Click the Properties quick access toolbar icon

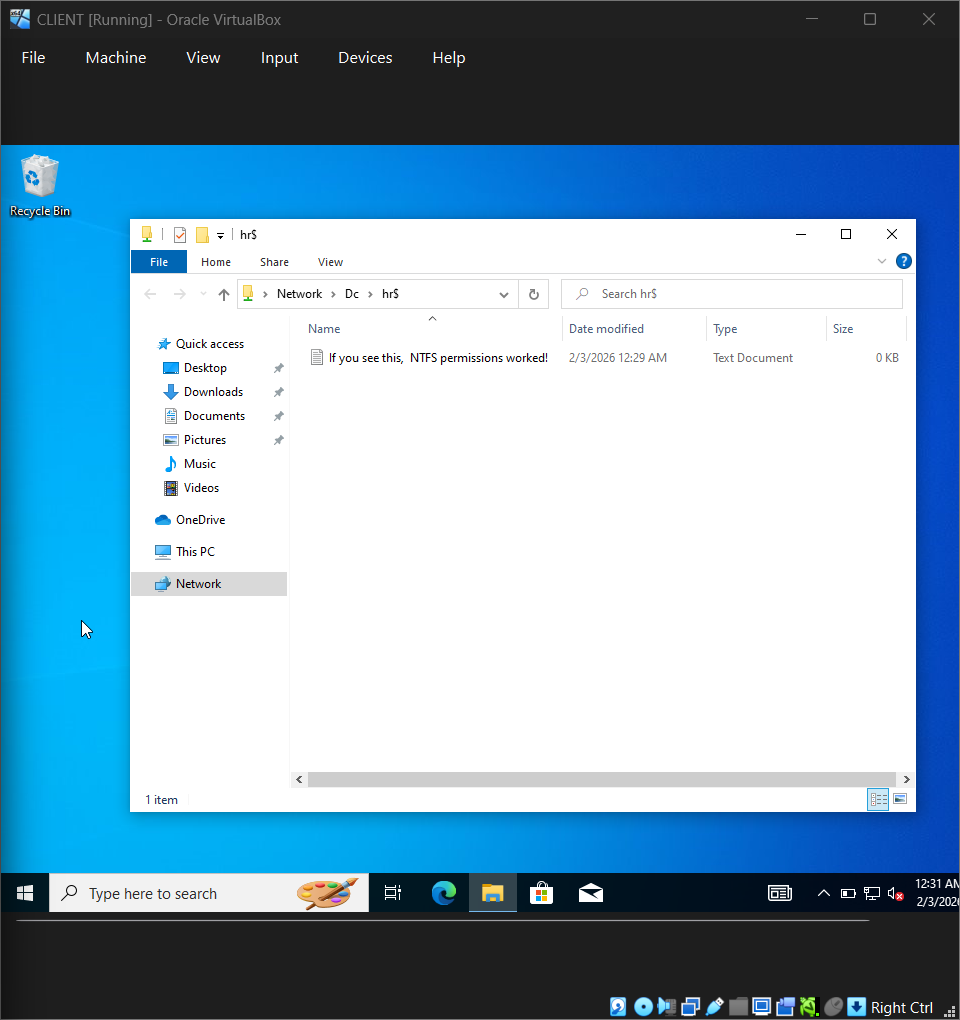180,235
